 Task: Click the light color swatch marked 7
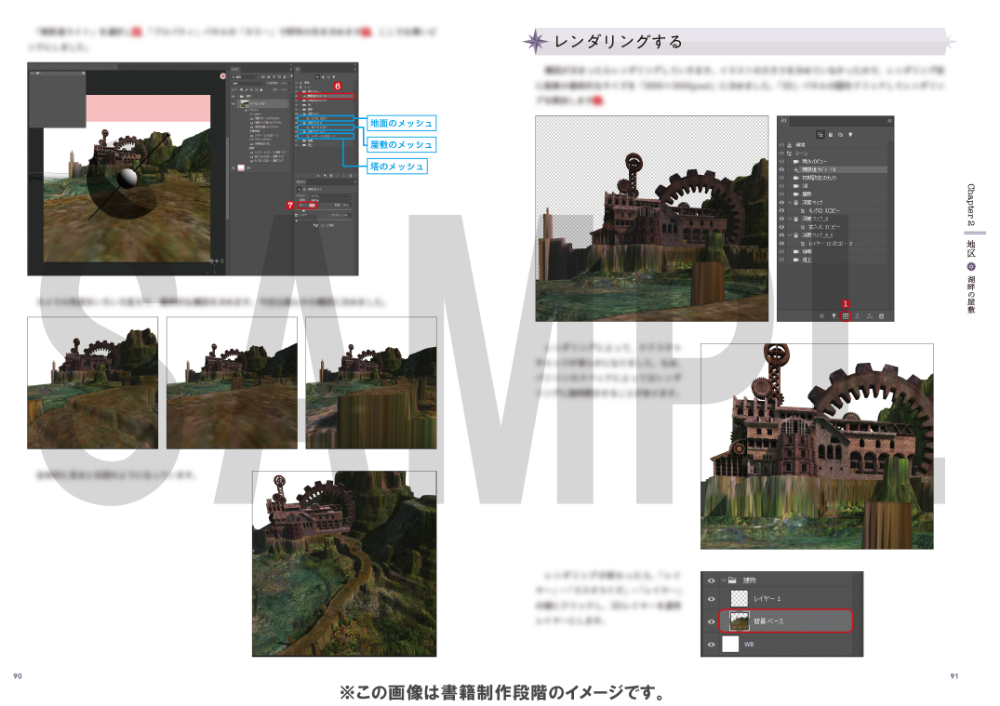pyautogui.click(x=312, y=205)
